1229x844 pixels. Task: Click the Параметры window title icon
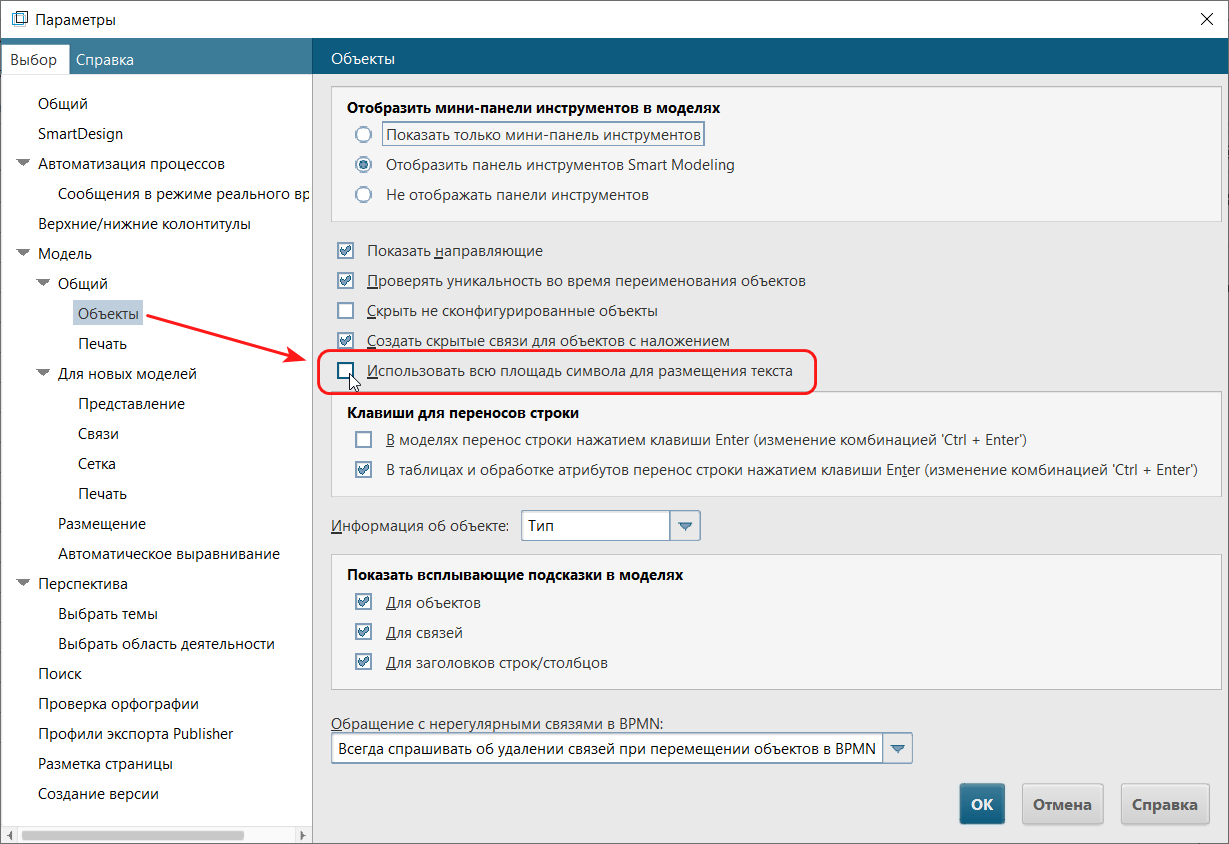click(x=19, y=19)
